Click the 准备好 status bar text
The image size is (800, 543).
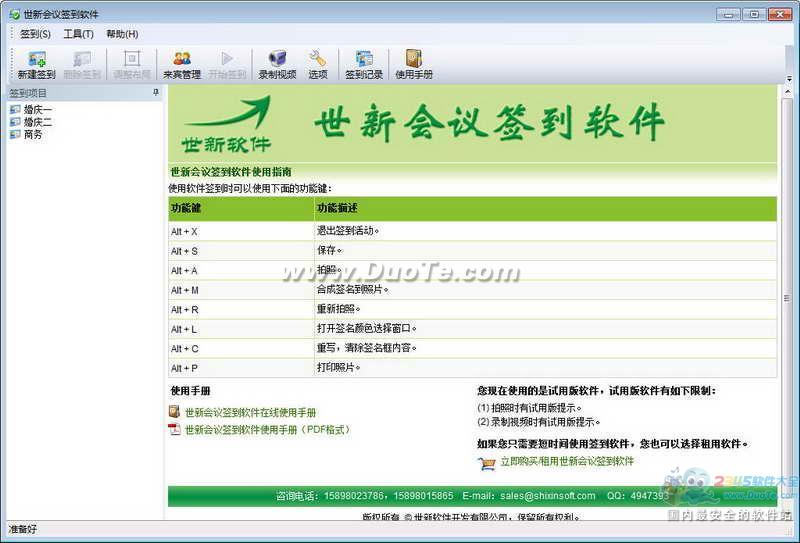click(x=23, y=529)
